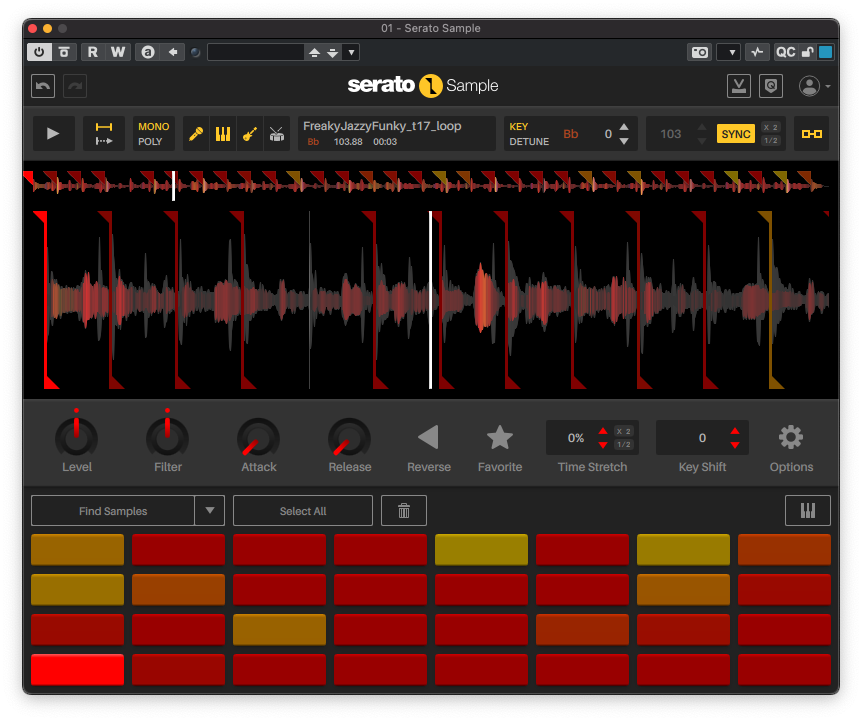Click the Release knob
Image resolution: width=862 pixels, height=721 pixels.
click(x=350, y=437)
